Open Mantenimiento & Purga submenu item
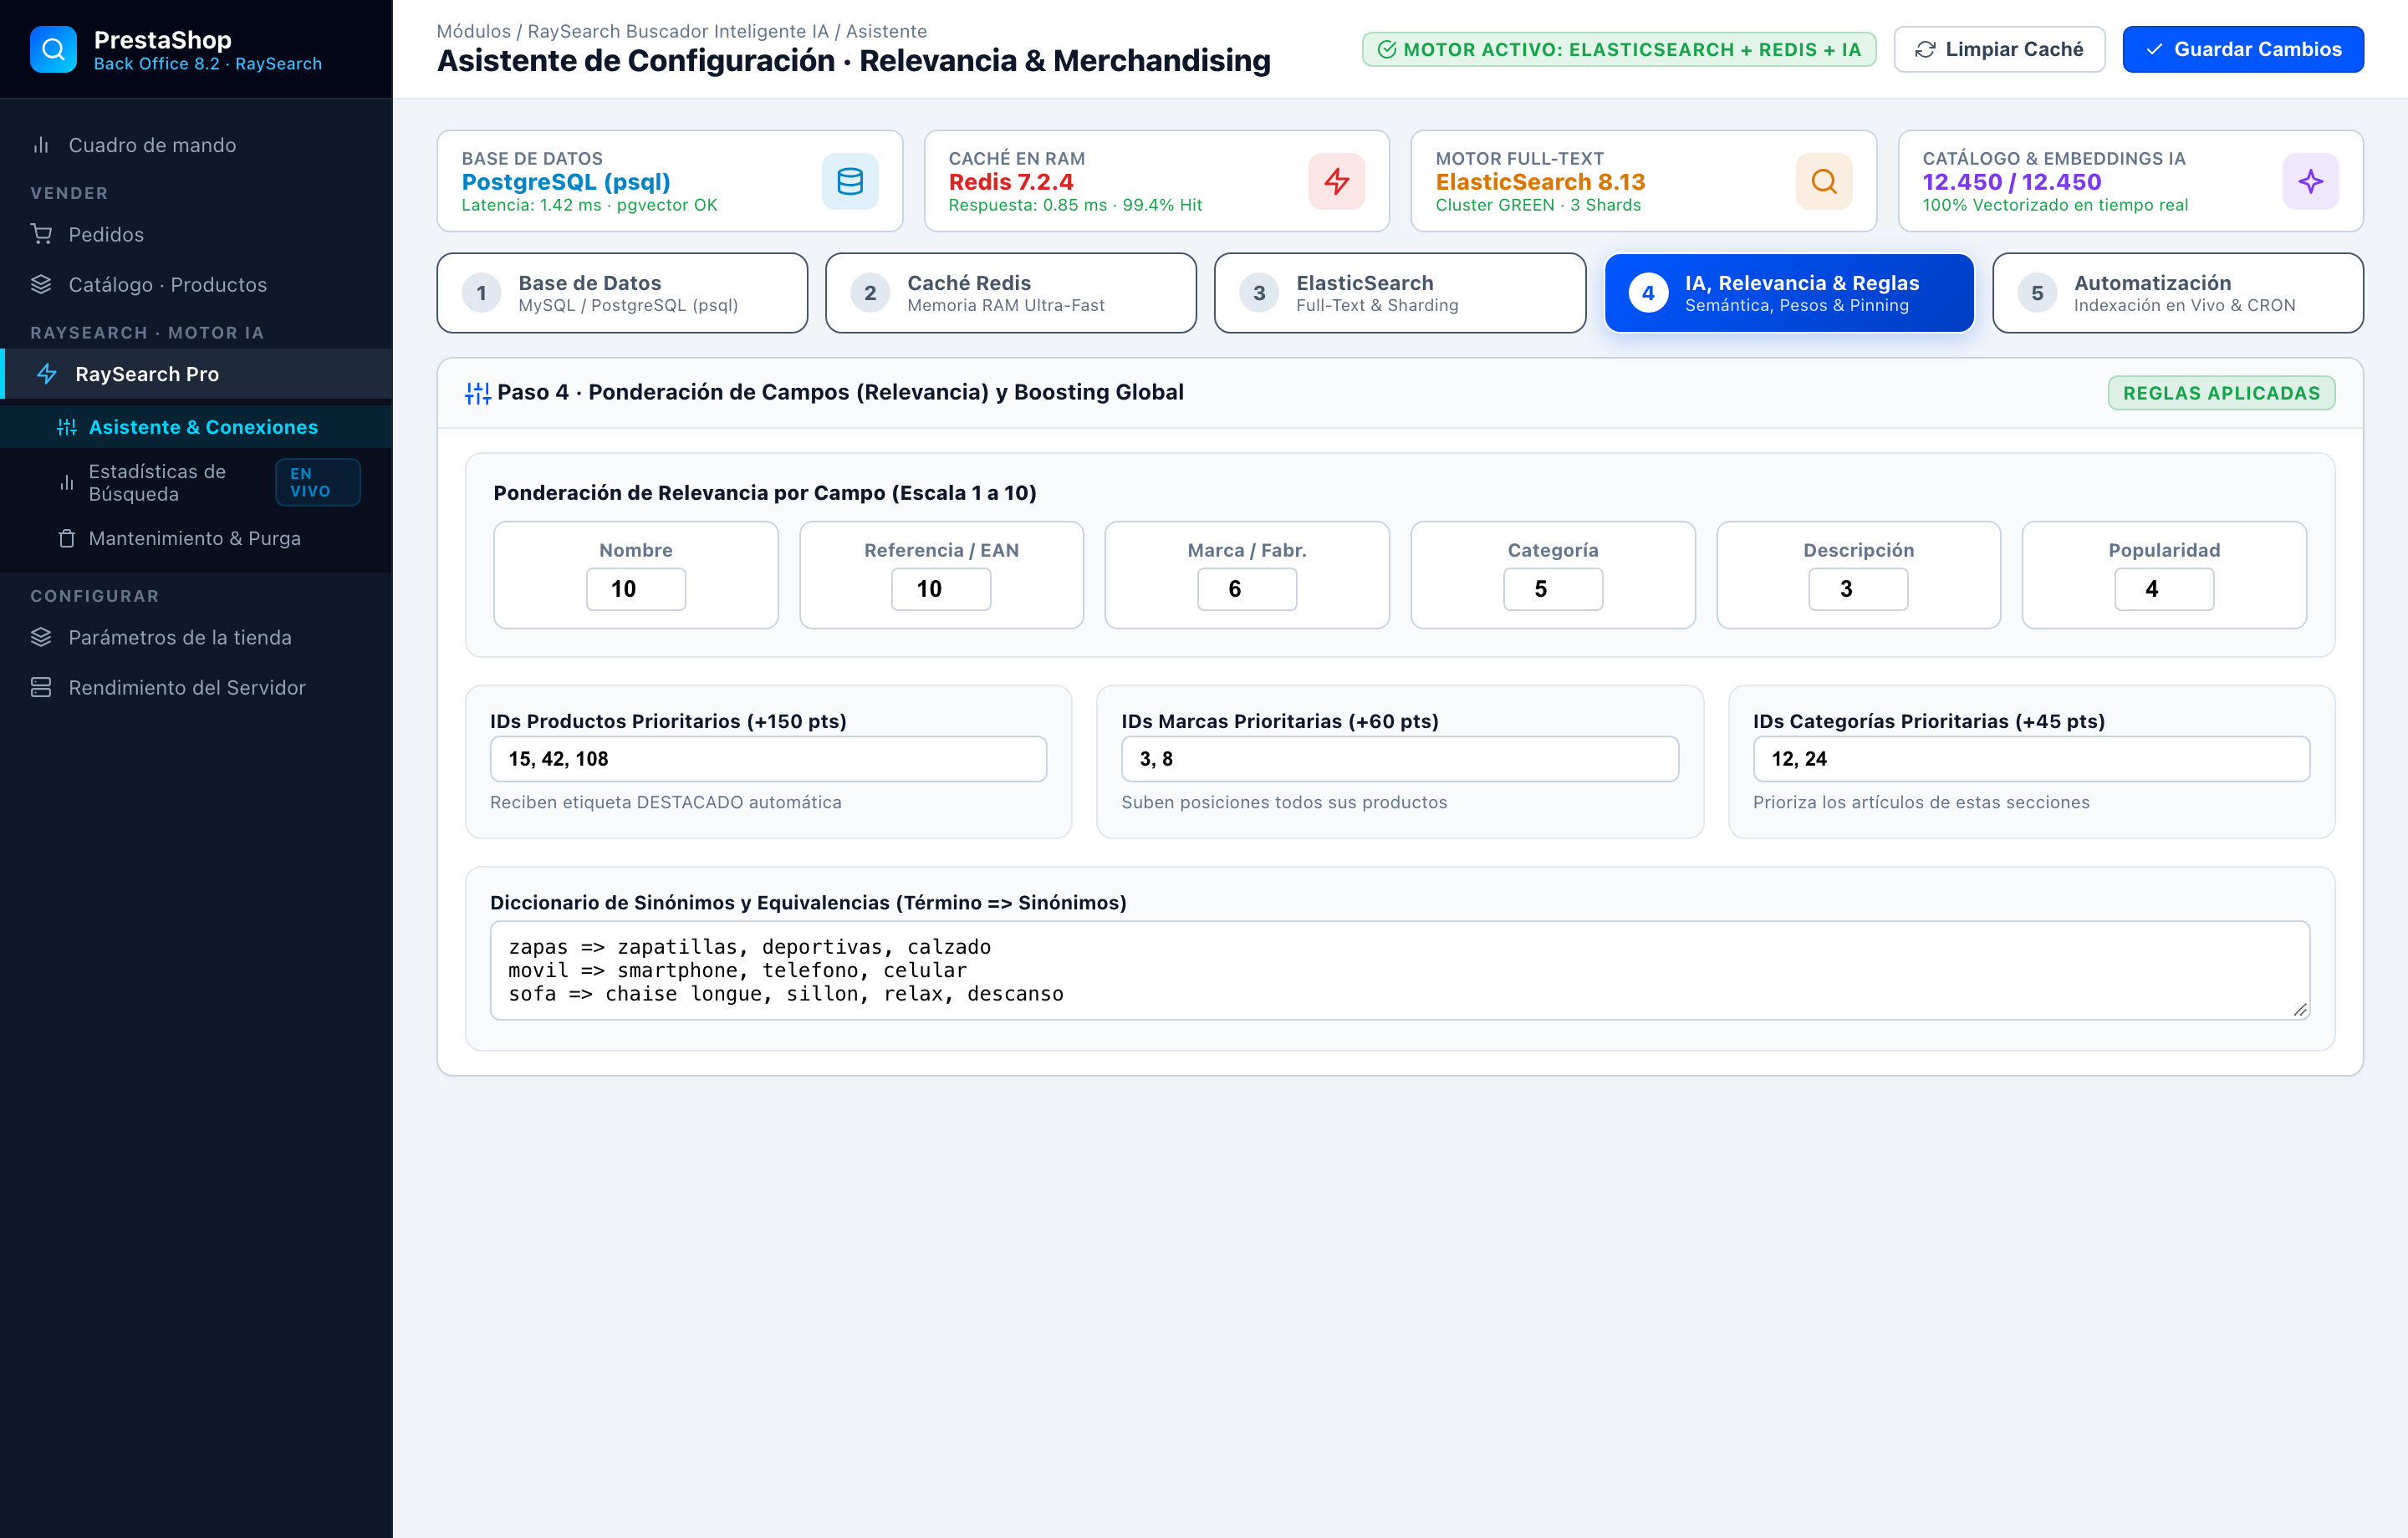This screenshot has width=2408, height=1538. click(x=196, y=538)
